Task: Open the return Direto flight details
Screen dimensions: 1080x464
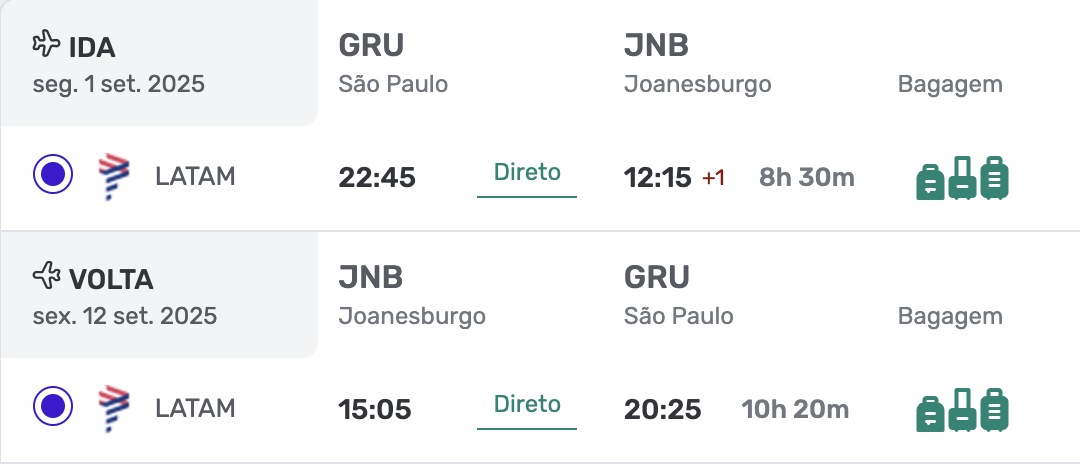Action: point(527,410)
